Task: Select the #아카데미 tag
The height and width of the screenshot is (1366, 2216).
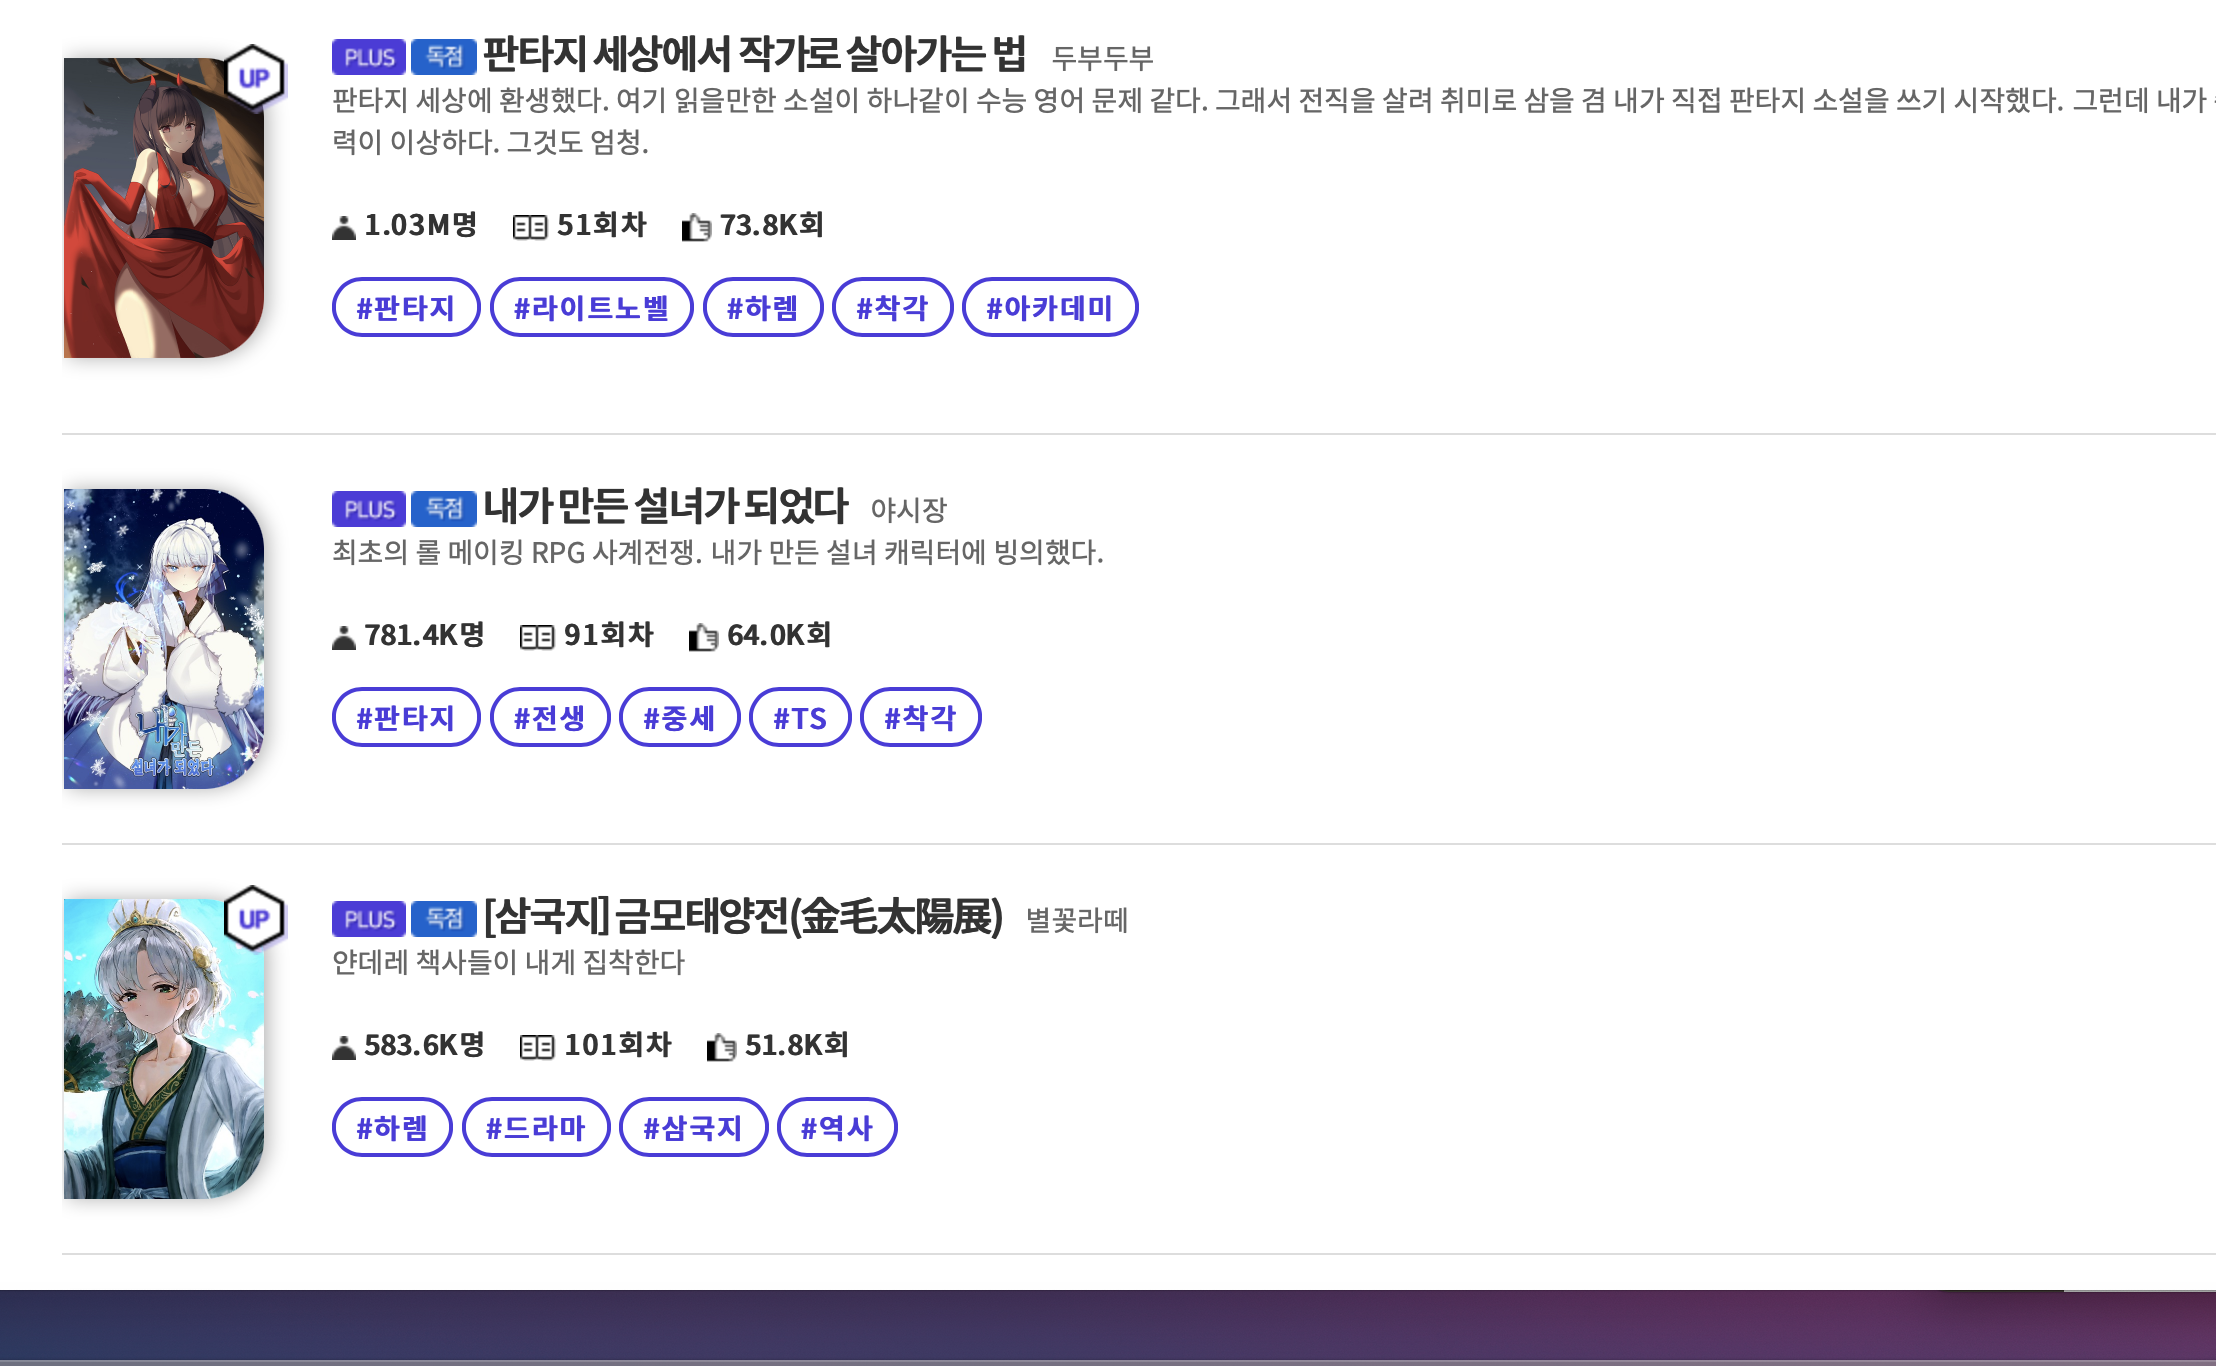Action: (x=1049, y=308)
